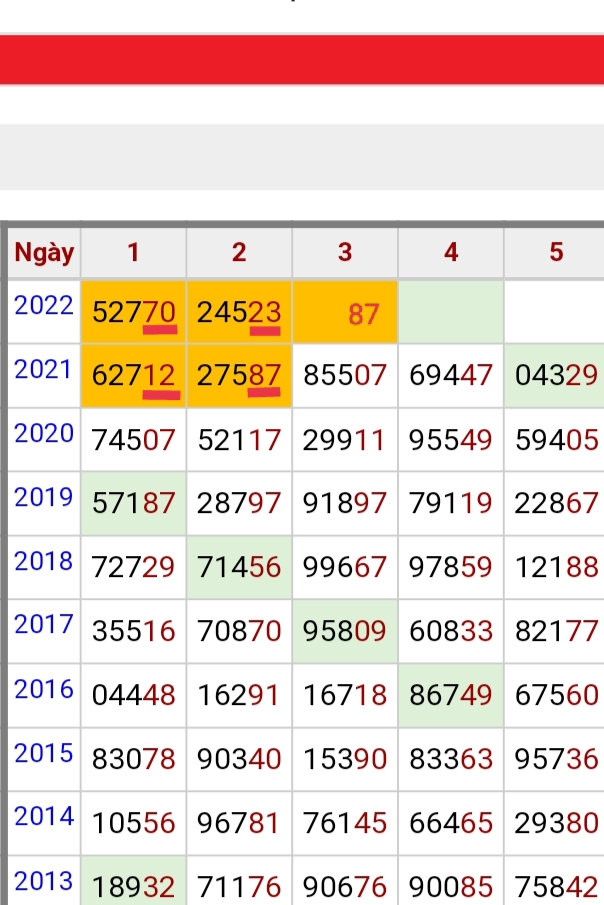
Task: Go to the 2019 year row link
Action: coord(44,497)
